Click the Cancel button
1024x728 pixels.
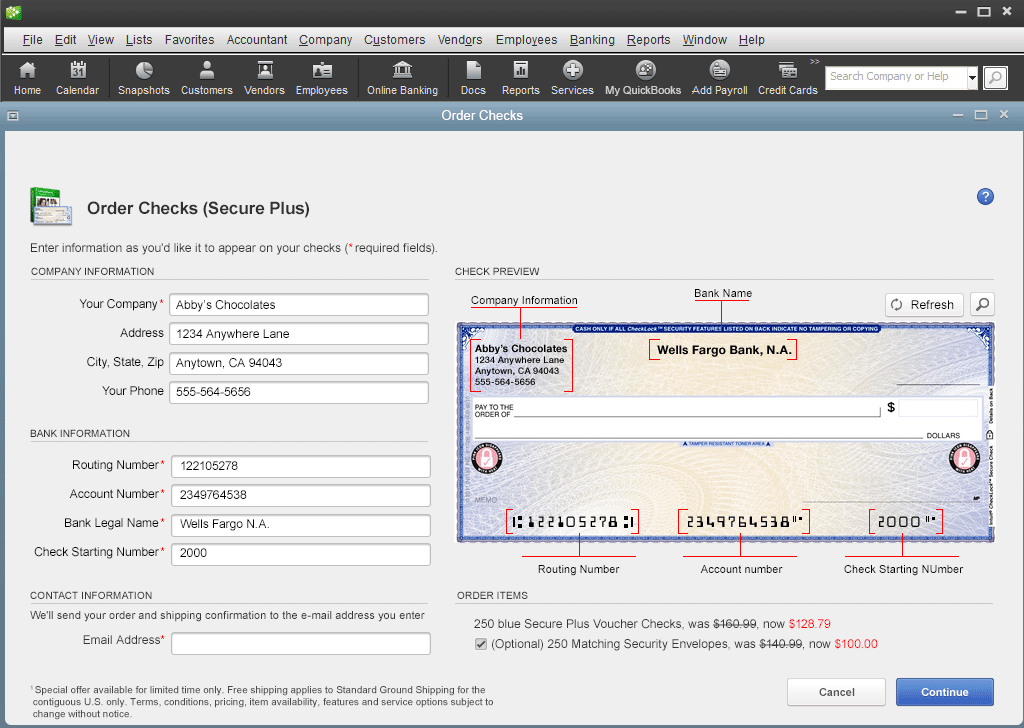[x=836, y=692]
